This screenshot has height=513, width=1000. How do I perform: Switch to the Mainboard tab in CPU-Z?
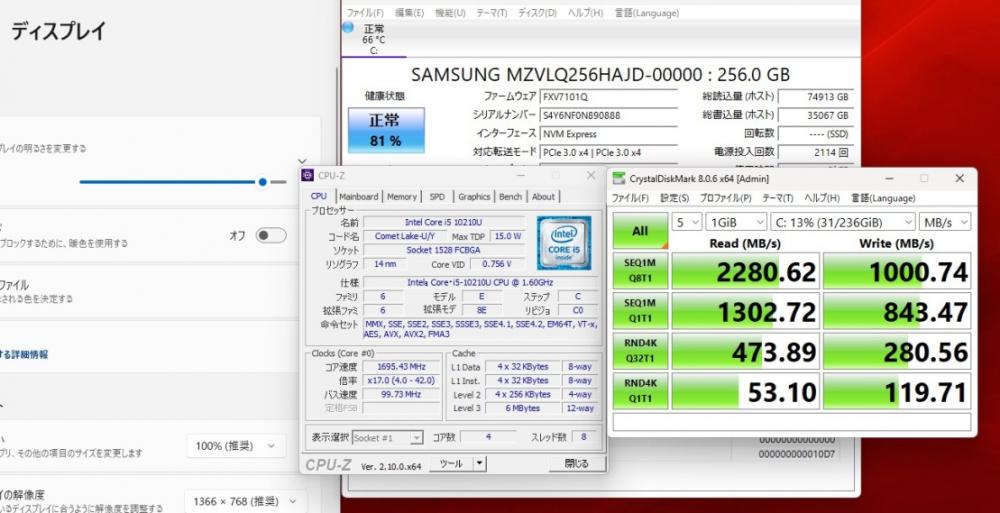click(358, 197)
